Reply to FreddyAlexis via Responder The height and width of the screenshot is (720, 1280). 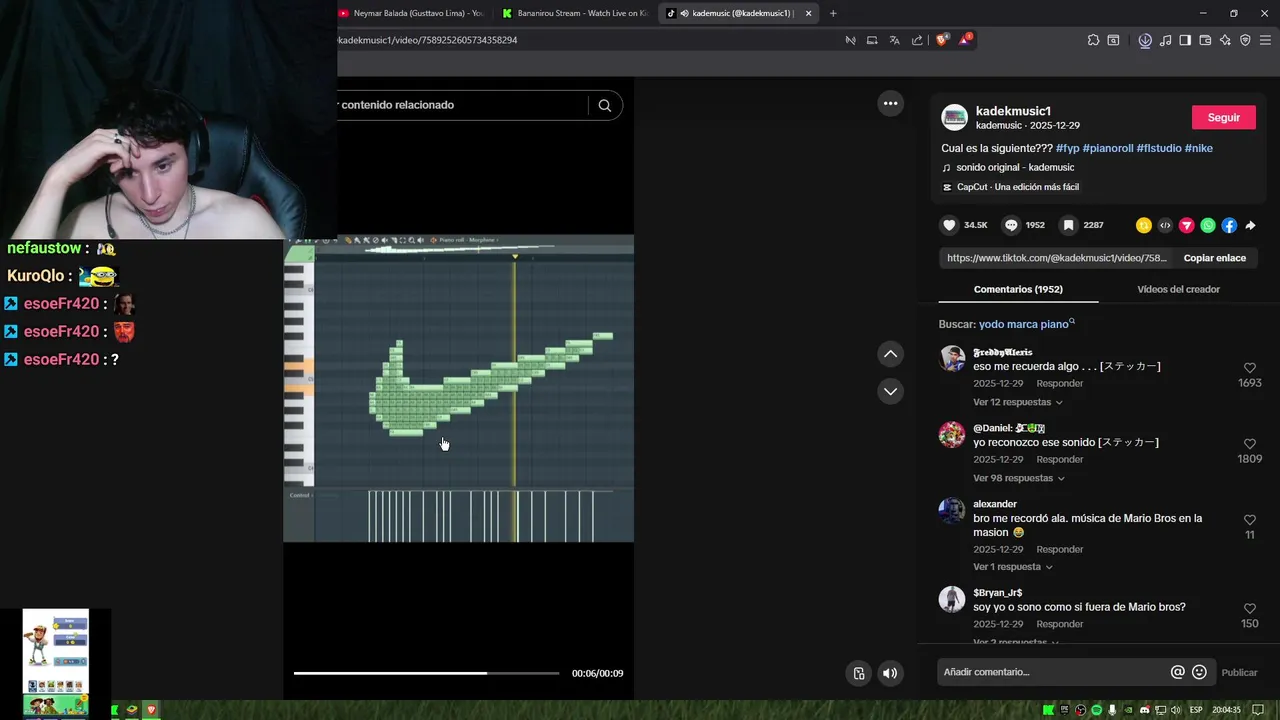[x=1060, y=383]
